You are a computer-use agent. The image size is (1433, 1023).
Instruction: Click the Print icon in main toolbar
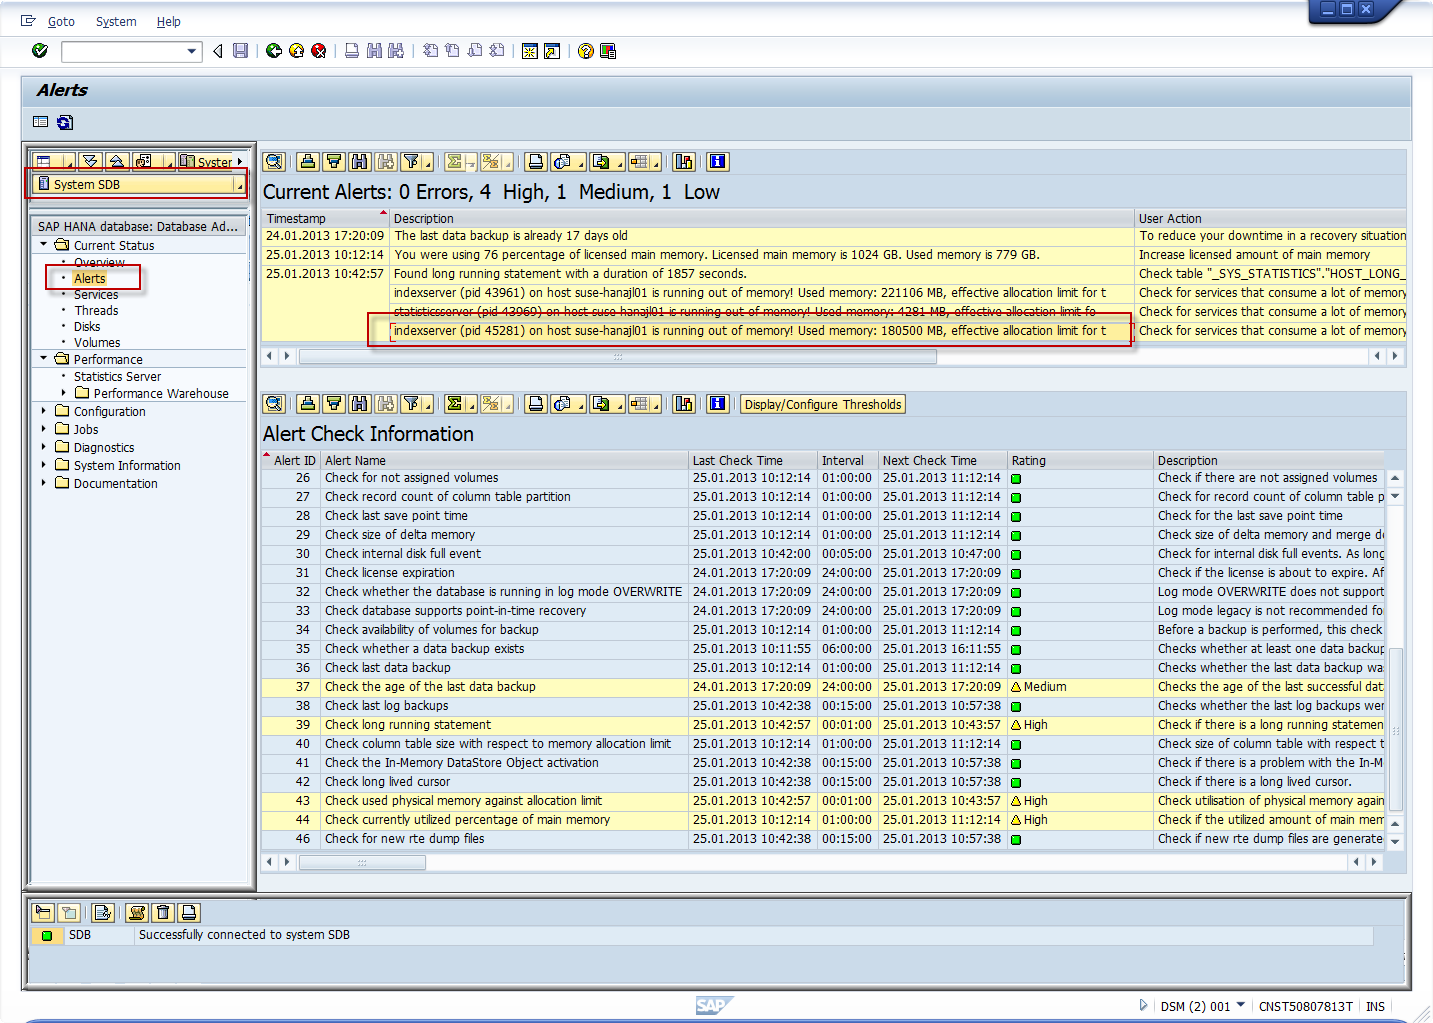click(352, 51)
